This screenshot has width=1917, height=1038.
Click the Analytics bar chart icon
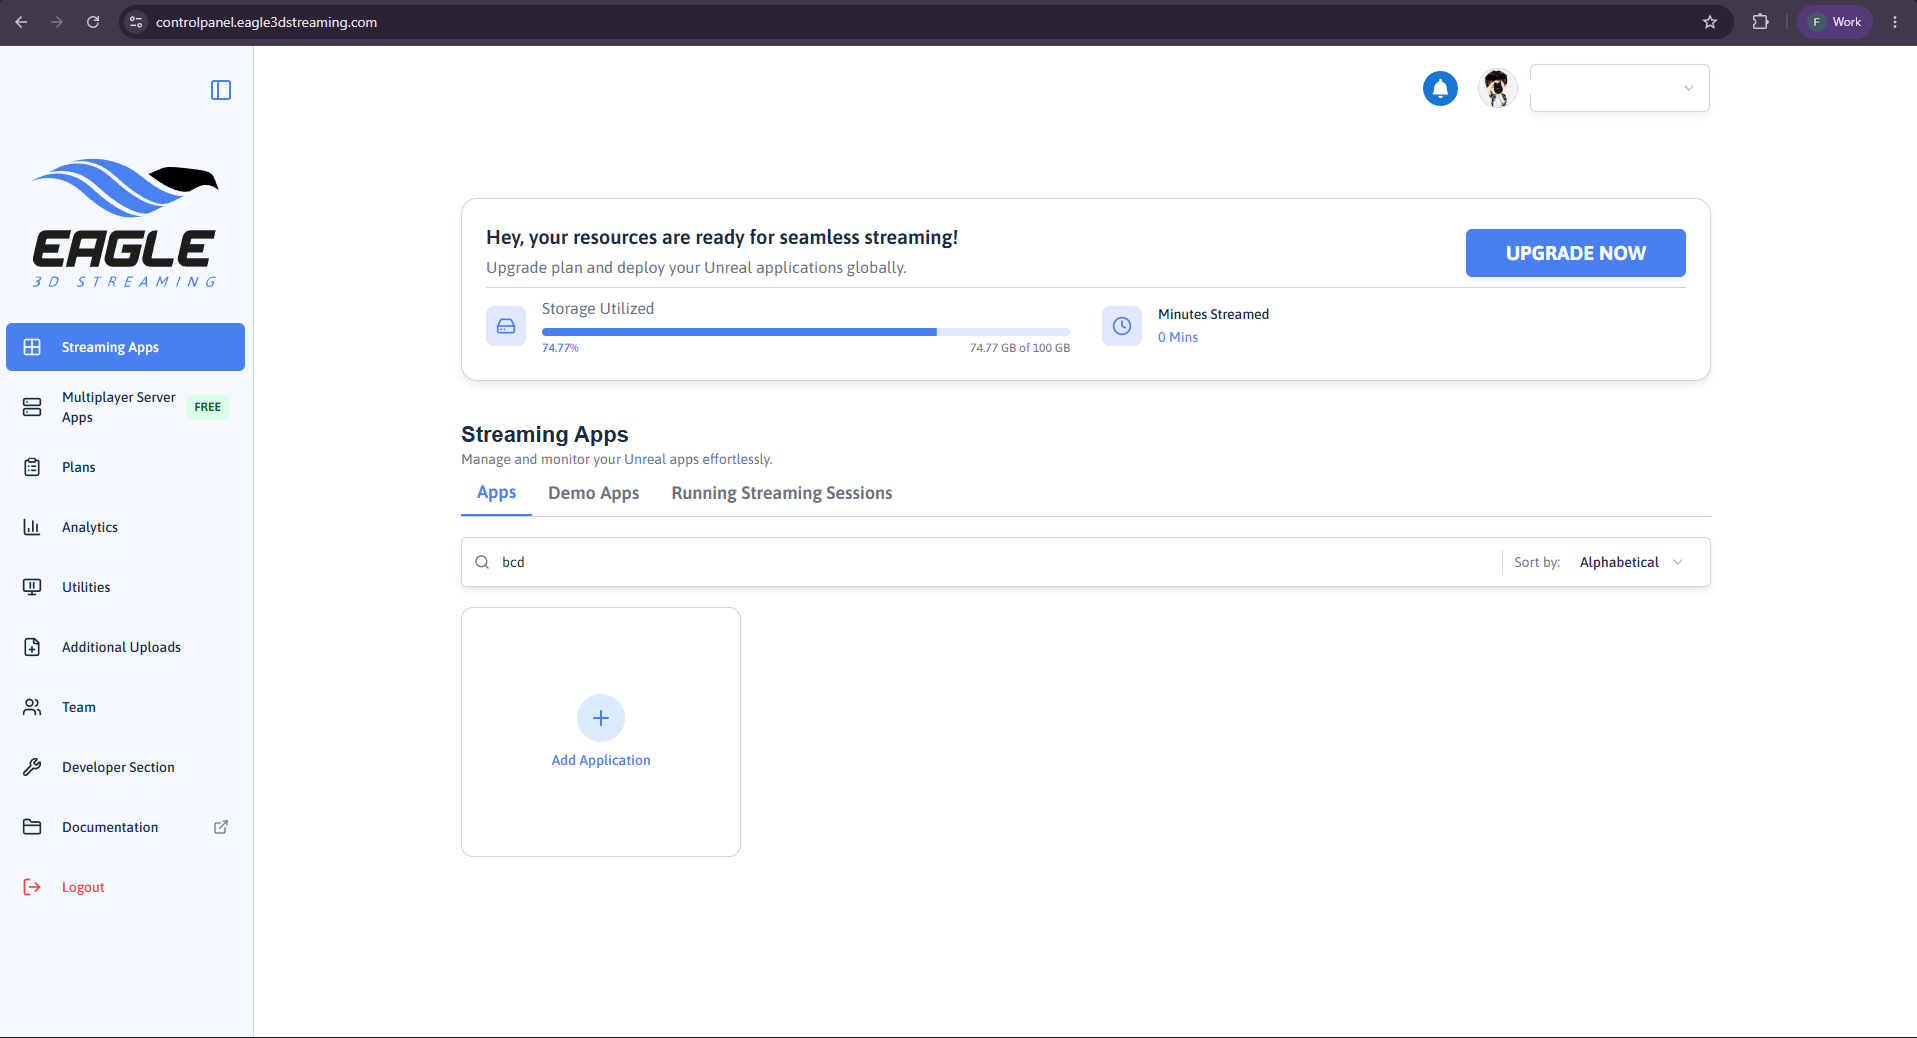point(32,527)
